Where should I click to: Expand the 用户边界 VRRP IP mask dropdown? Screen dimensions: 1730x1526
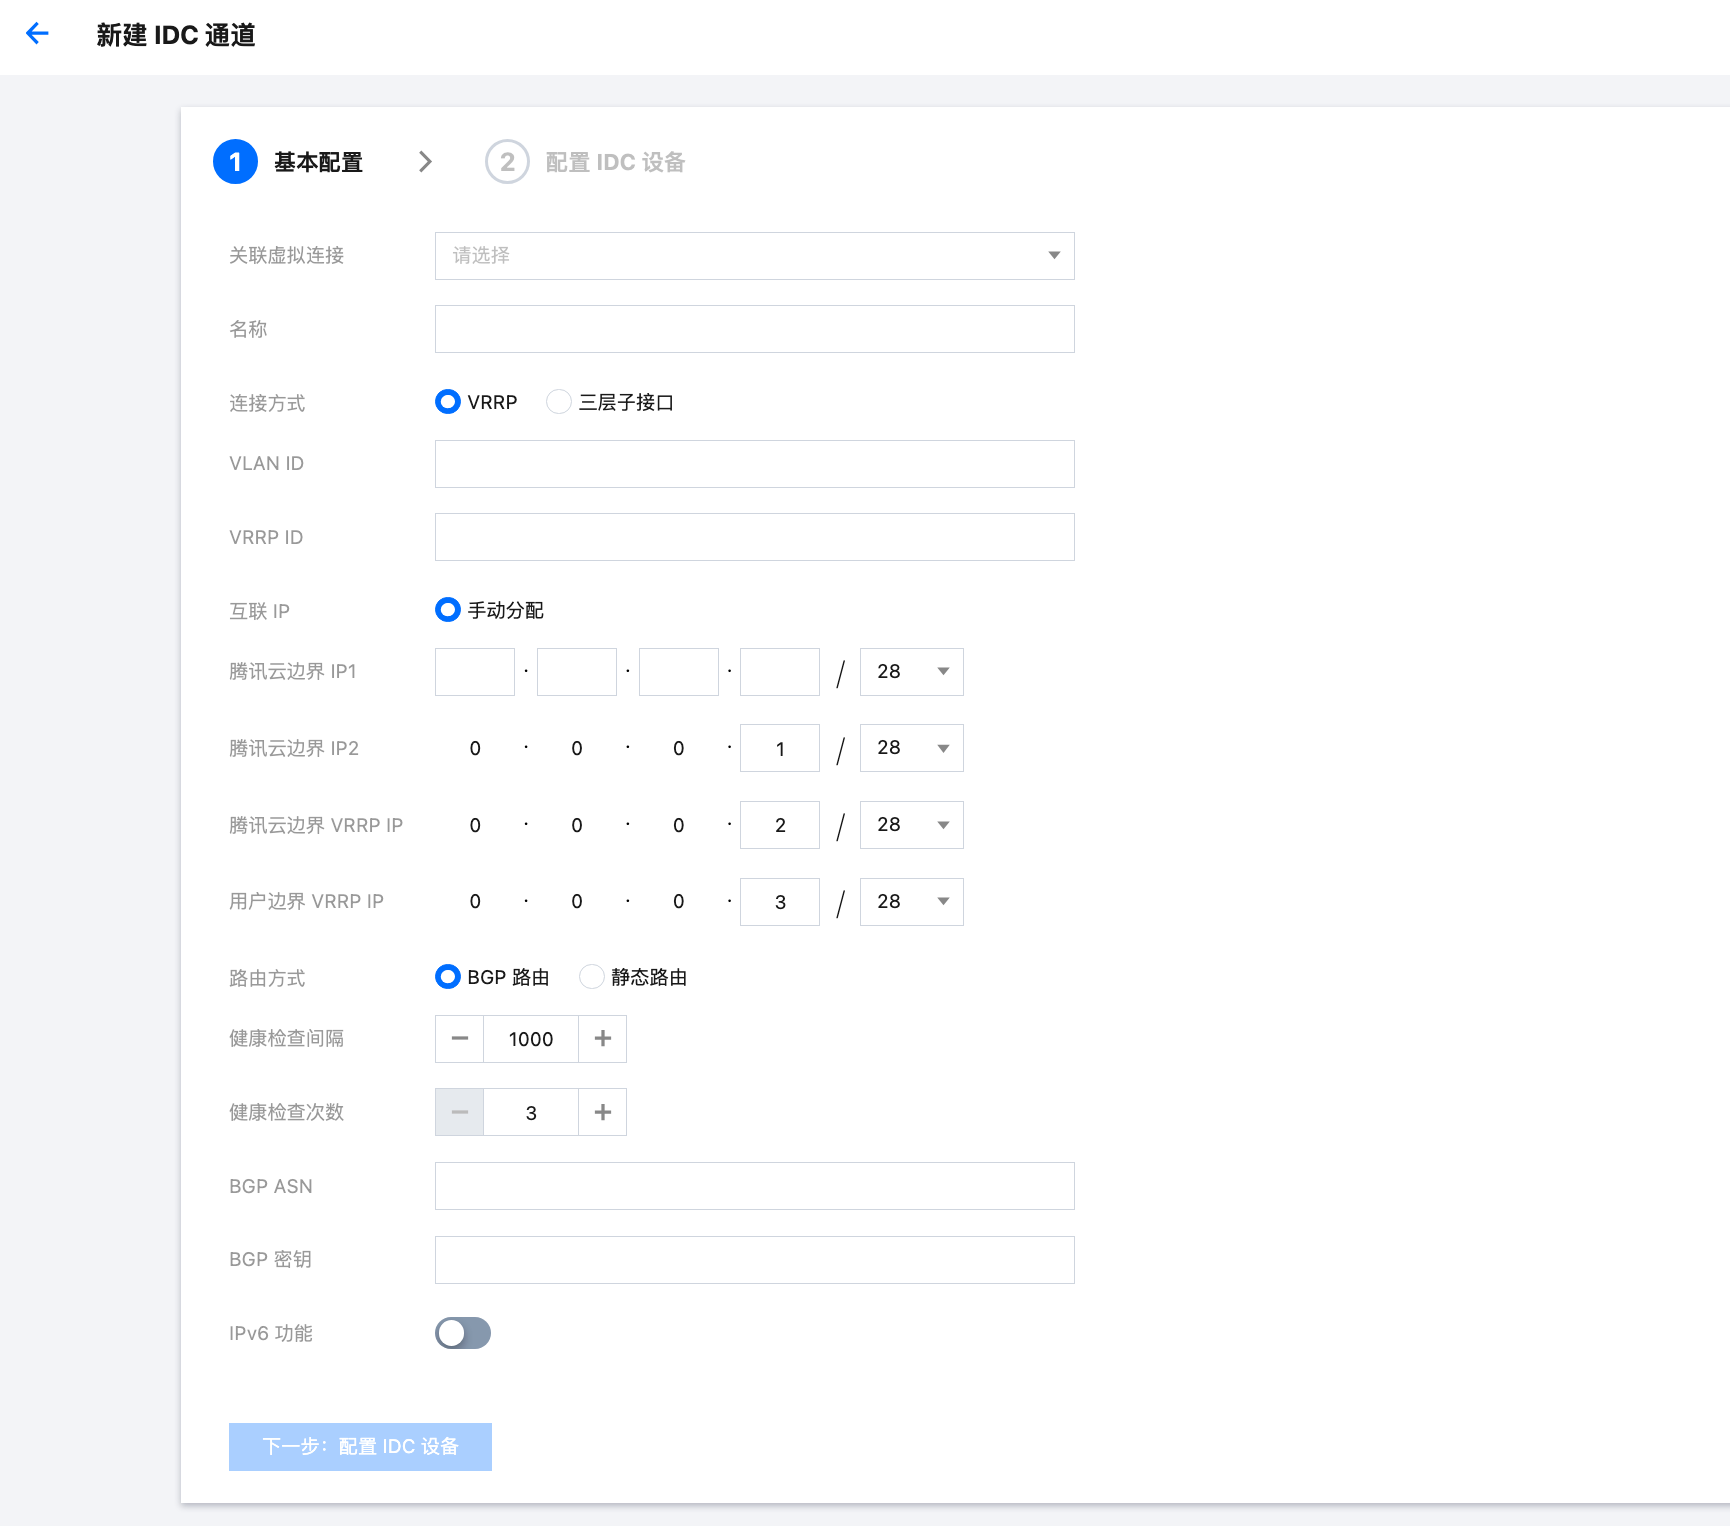(x=911, y=902)
